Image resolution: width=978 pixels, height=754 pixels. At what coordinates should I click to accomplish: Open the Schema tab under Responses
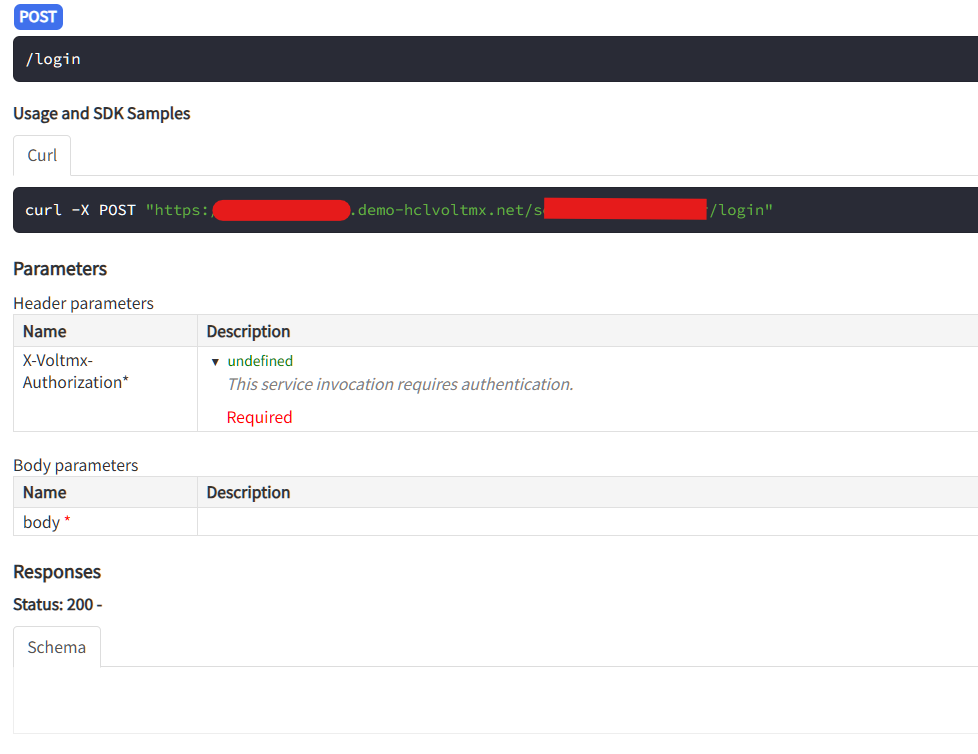point(57,647)
